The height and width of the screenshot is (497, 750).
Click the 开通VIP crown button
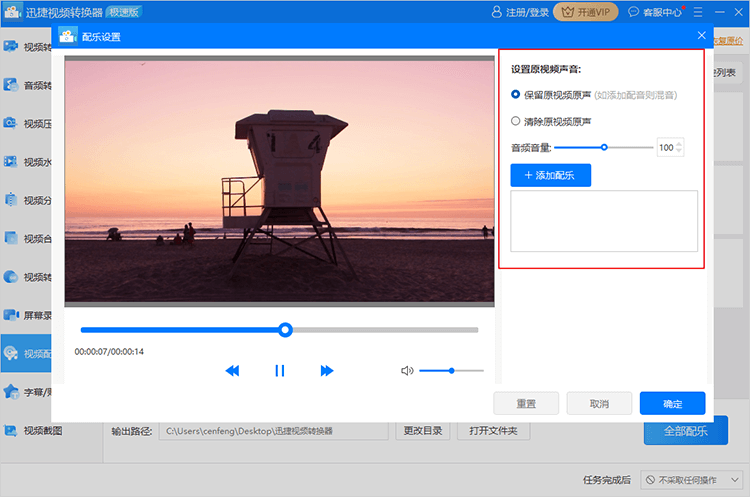click(x=585, y=12)
